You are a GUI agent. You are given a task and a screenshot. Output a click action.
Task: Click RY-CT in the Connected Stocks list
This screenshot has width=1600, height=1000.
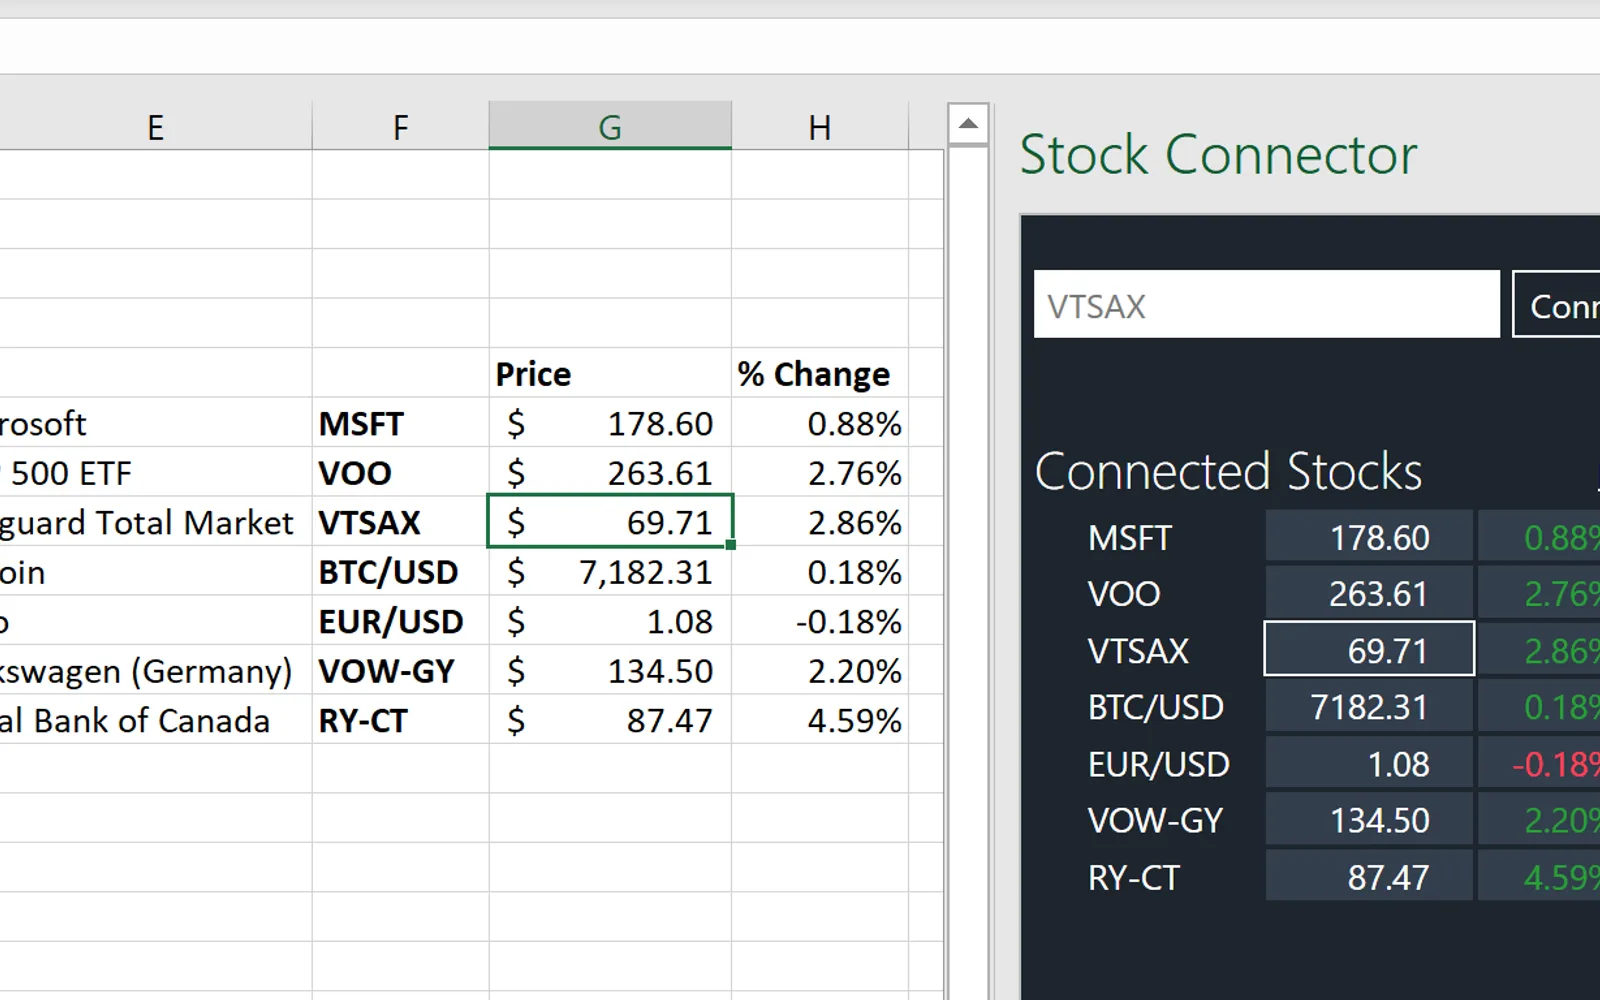pyautogui.click(x=1134, y=877)
